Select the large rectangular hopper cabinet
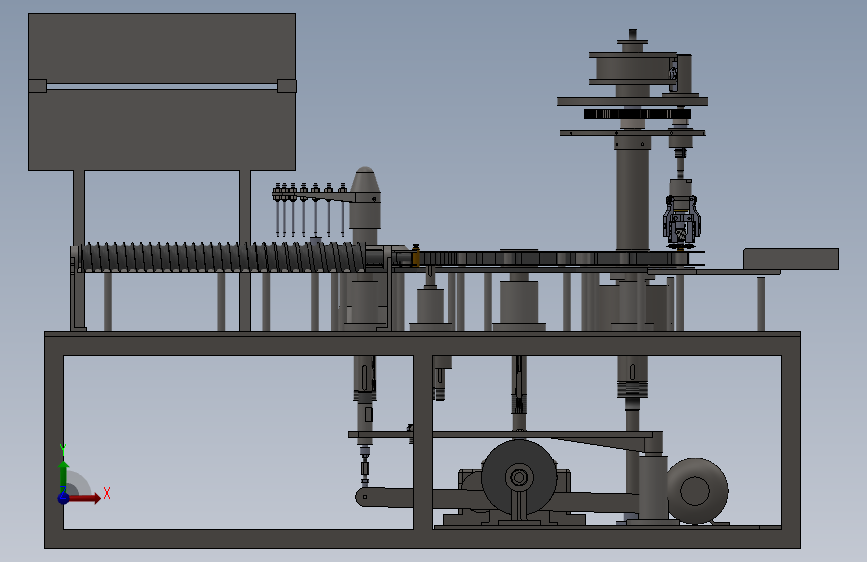Screen dimensions: 867x562 pyautogui.click(x=162, y=92)
